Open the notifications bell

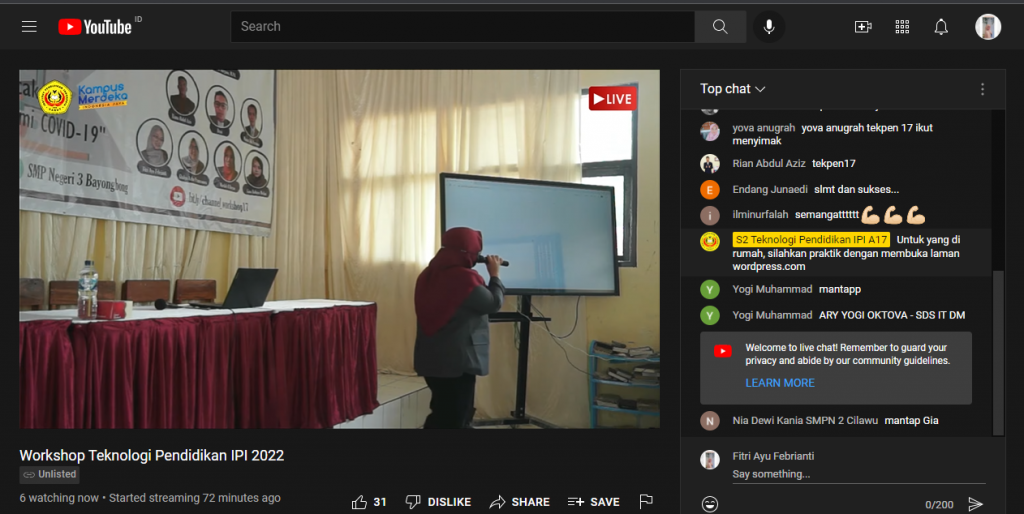point(941,27)
